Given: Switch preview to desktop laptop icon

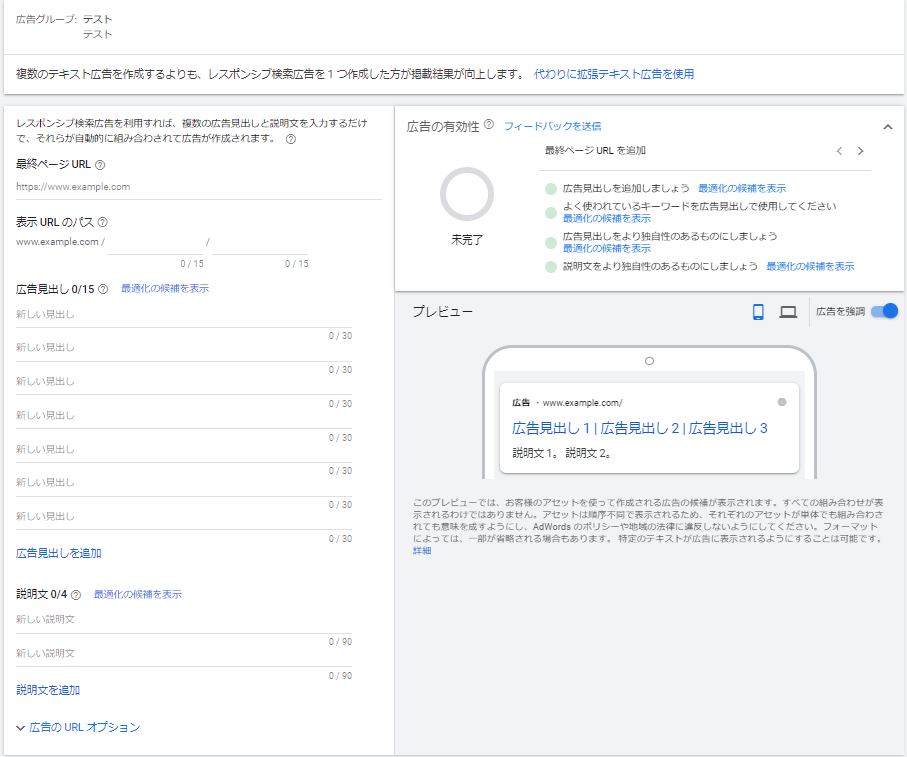Looking at the screenshot, I should coord(788,312).
